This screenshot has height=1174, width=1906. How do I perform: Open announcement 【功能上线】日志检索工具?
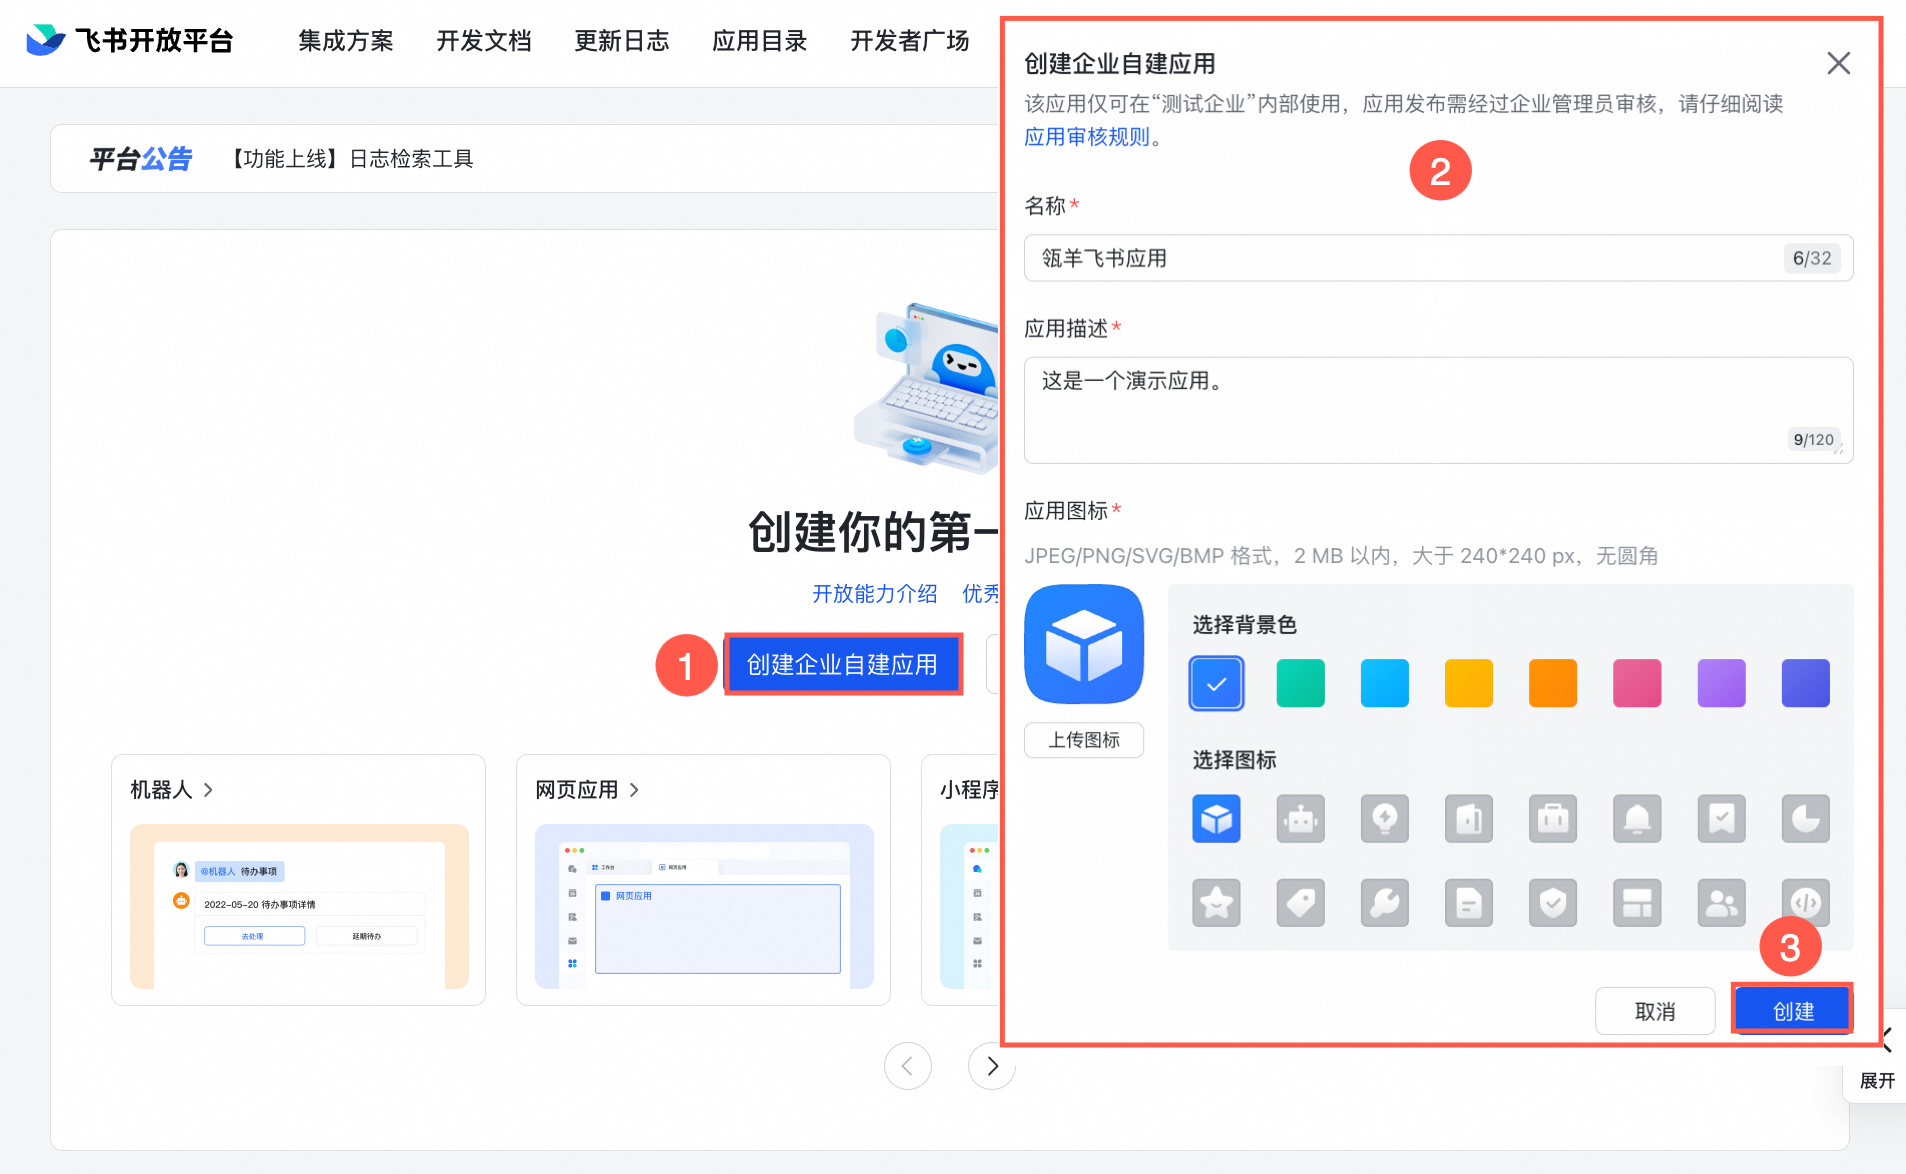tap(349, 159)
